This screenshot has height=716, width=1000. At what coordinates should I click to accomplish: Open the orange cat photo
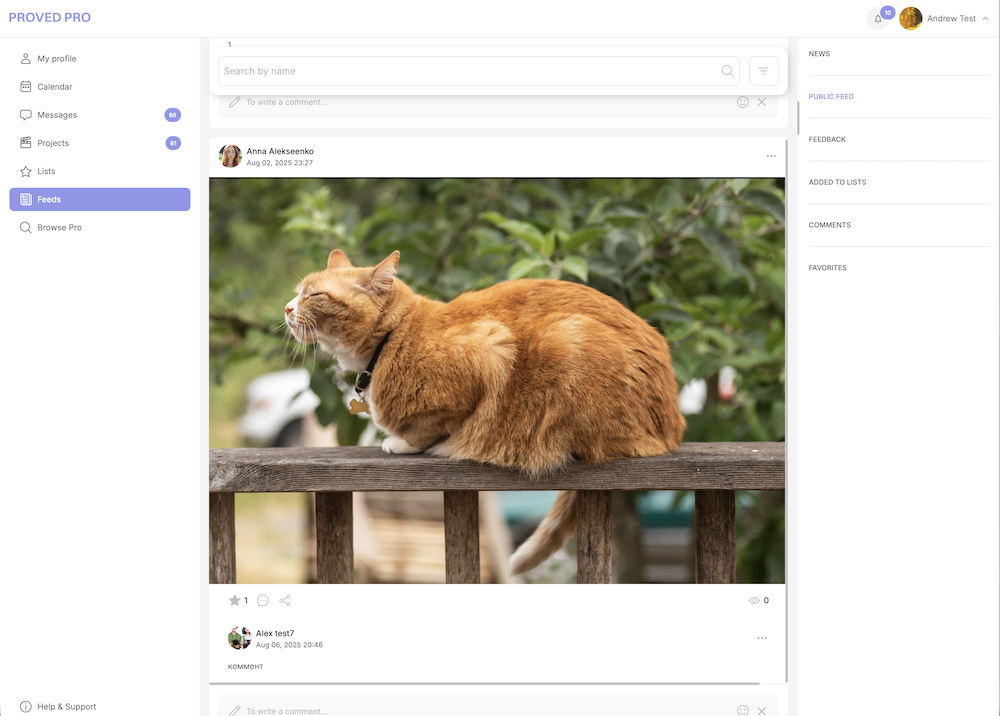[x=497, y=381]
